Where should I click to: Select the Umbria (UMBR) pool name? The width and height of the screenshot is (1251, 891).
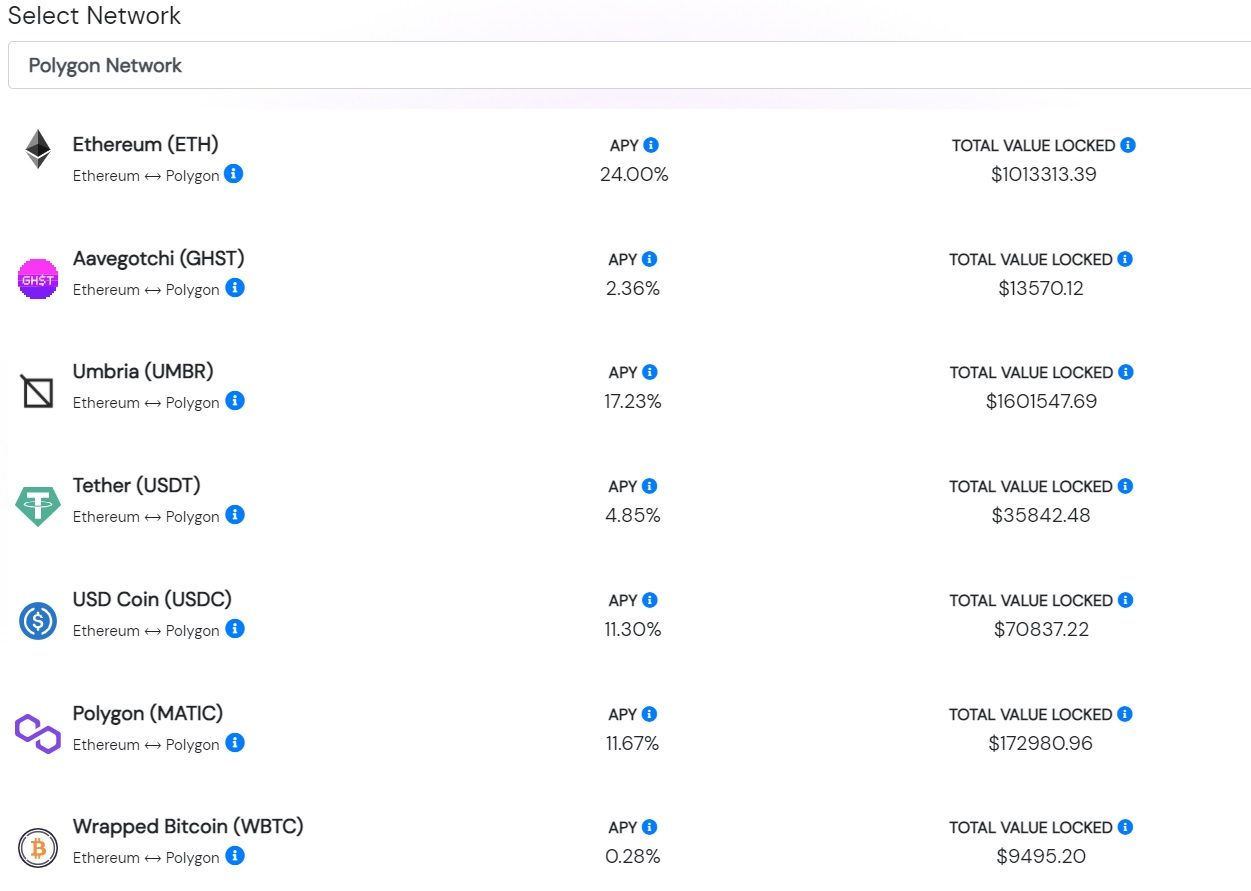[x=143, y=372]
